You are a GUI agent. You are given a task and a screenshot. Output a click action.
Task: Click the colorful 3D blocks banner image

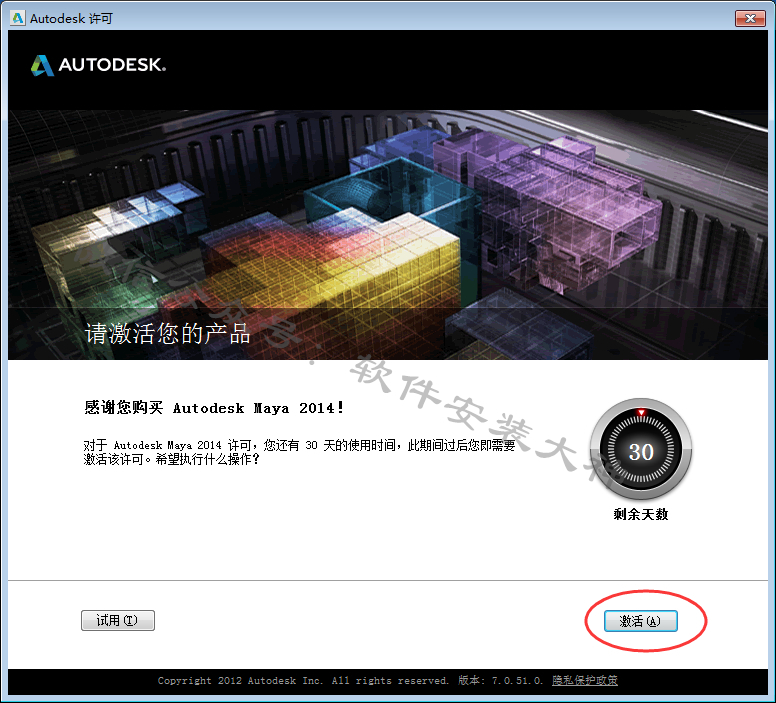(x=388, y=234)
